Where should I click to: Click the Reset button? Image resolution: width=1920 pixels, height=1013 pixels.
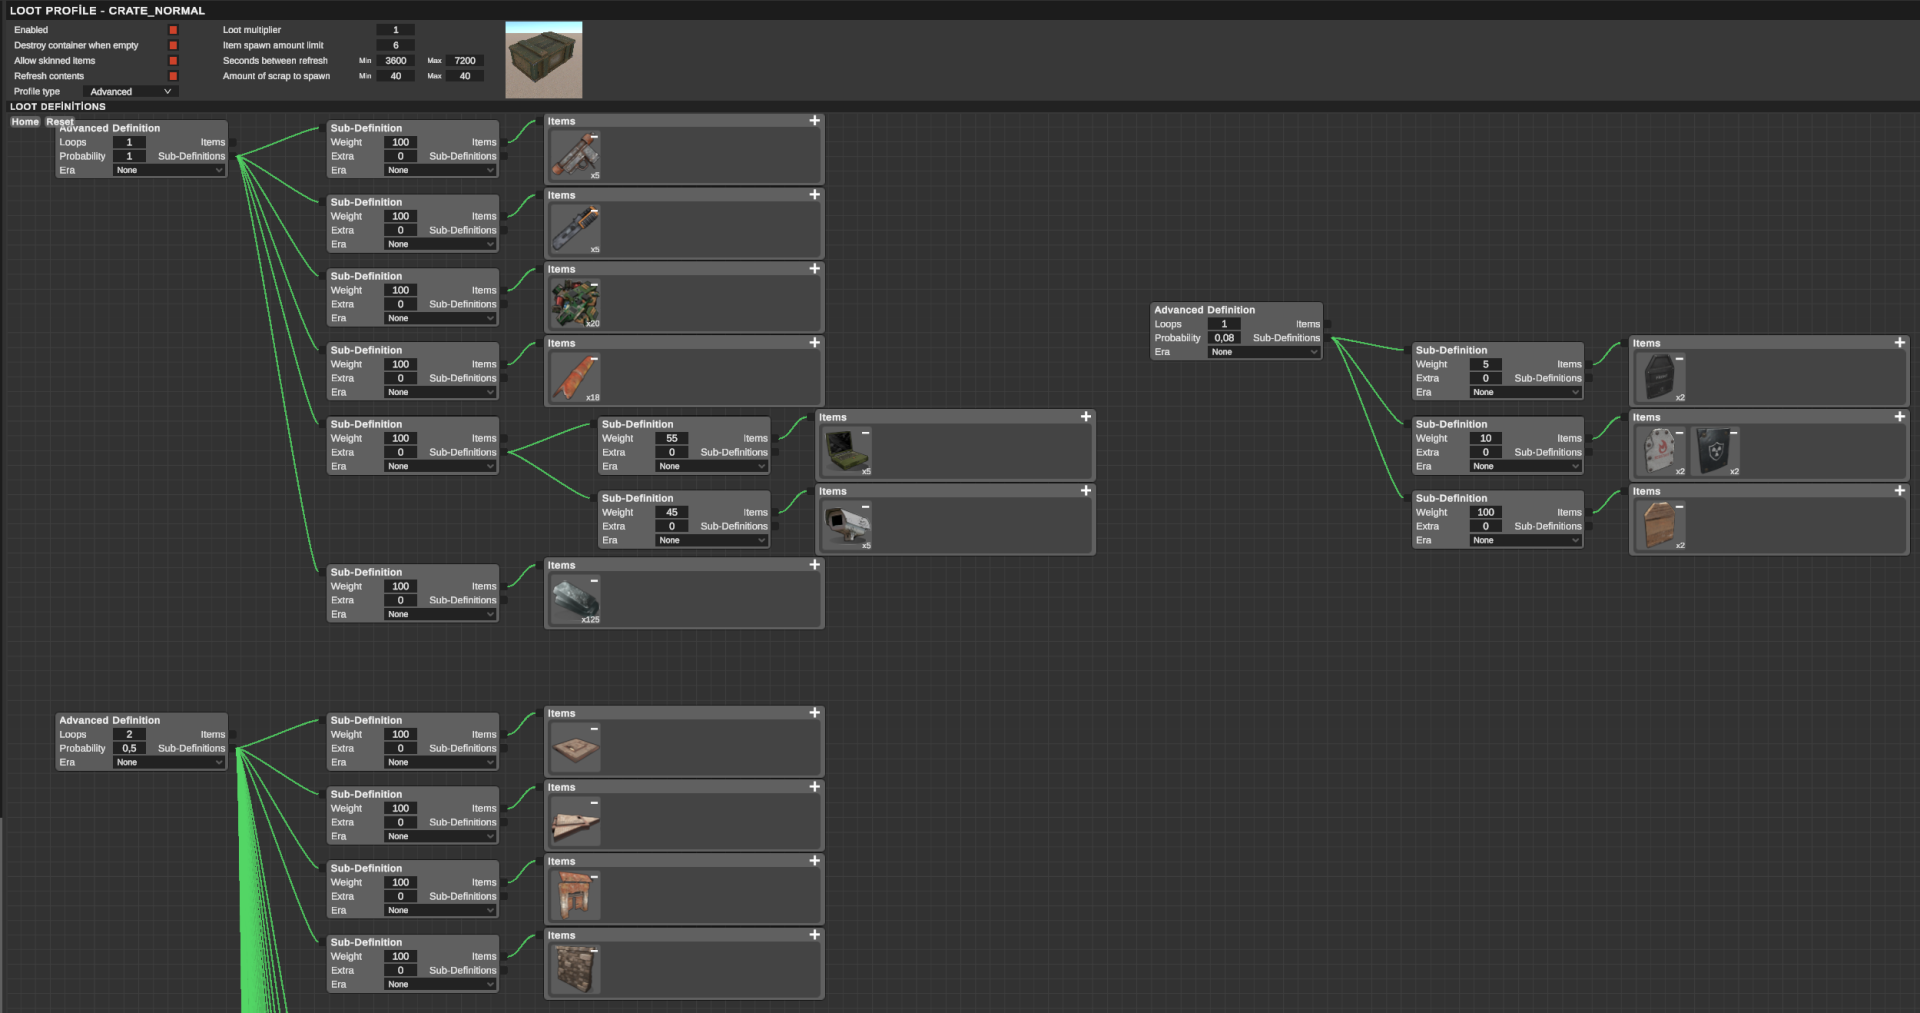point(59,122)
